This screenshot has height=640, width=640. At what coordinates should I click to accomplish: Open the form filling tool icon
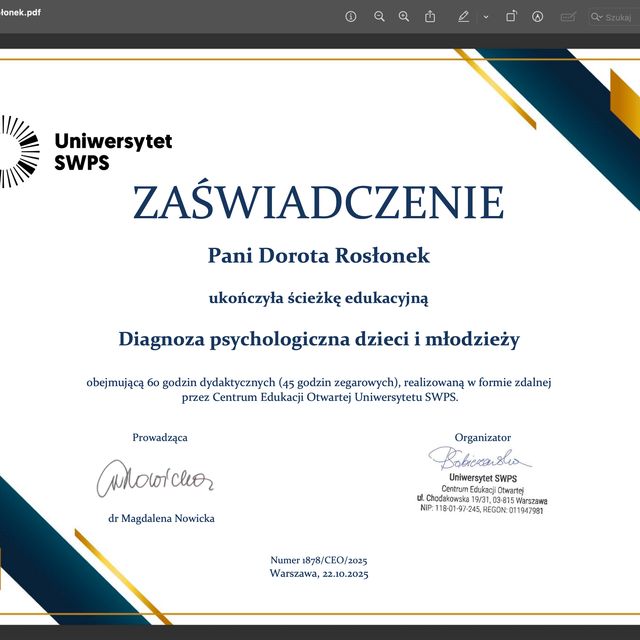pos(568,17)
